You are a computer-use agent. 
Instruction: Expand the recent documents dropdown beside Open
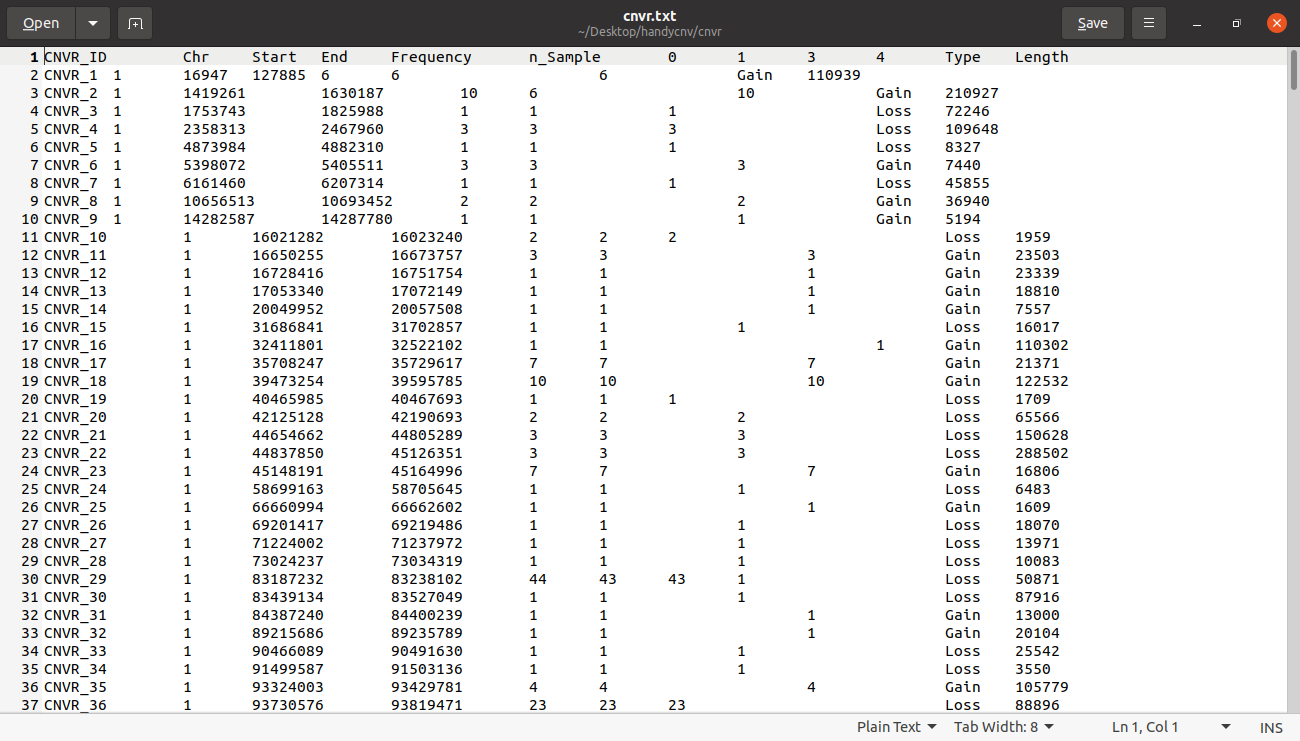click(x=91, y=22)
